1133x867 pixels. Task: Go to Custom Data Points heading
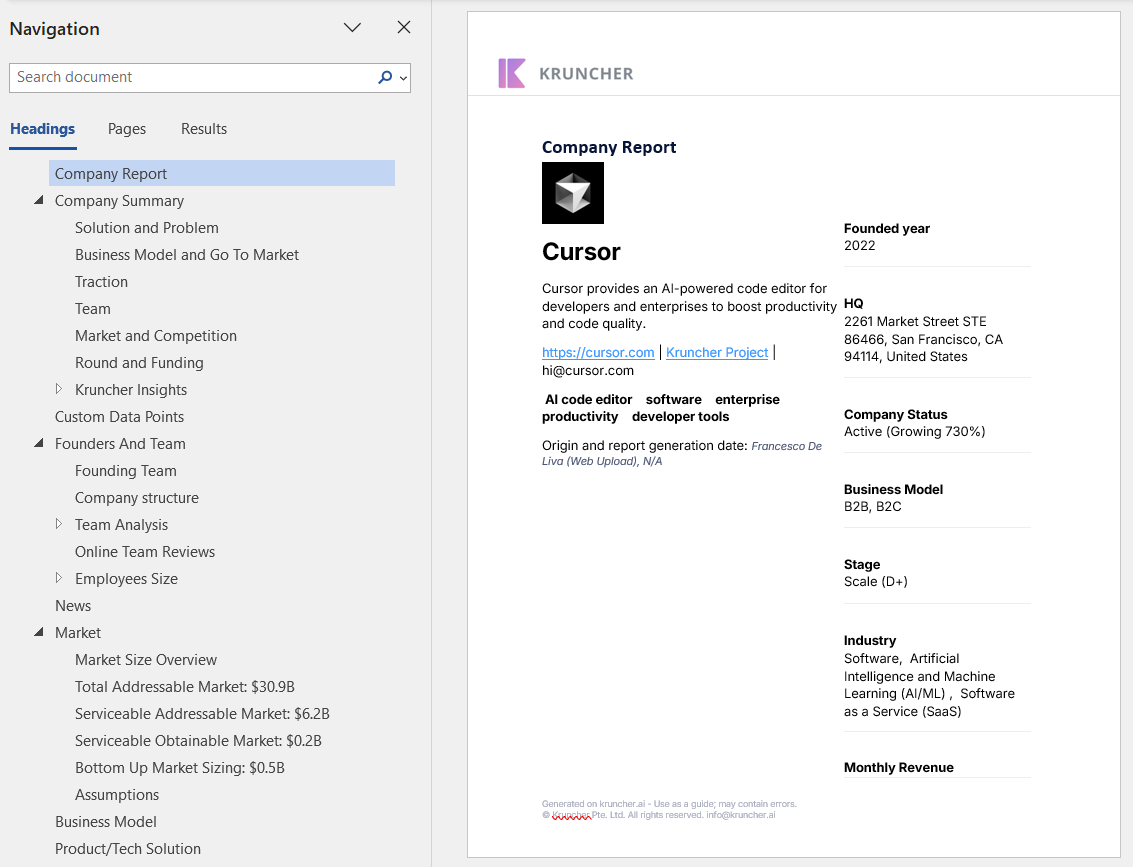(x=119, y=417)
